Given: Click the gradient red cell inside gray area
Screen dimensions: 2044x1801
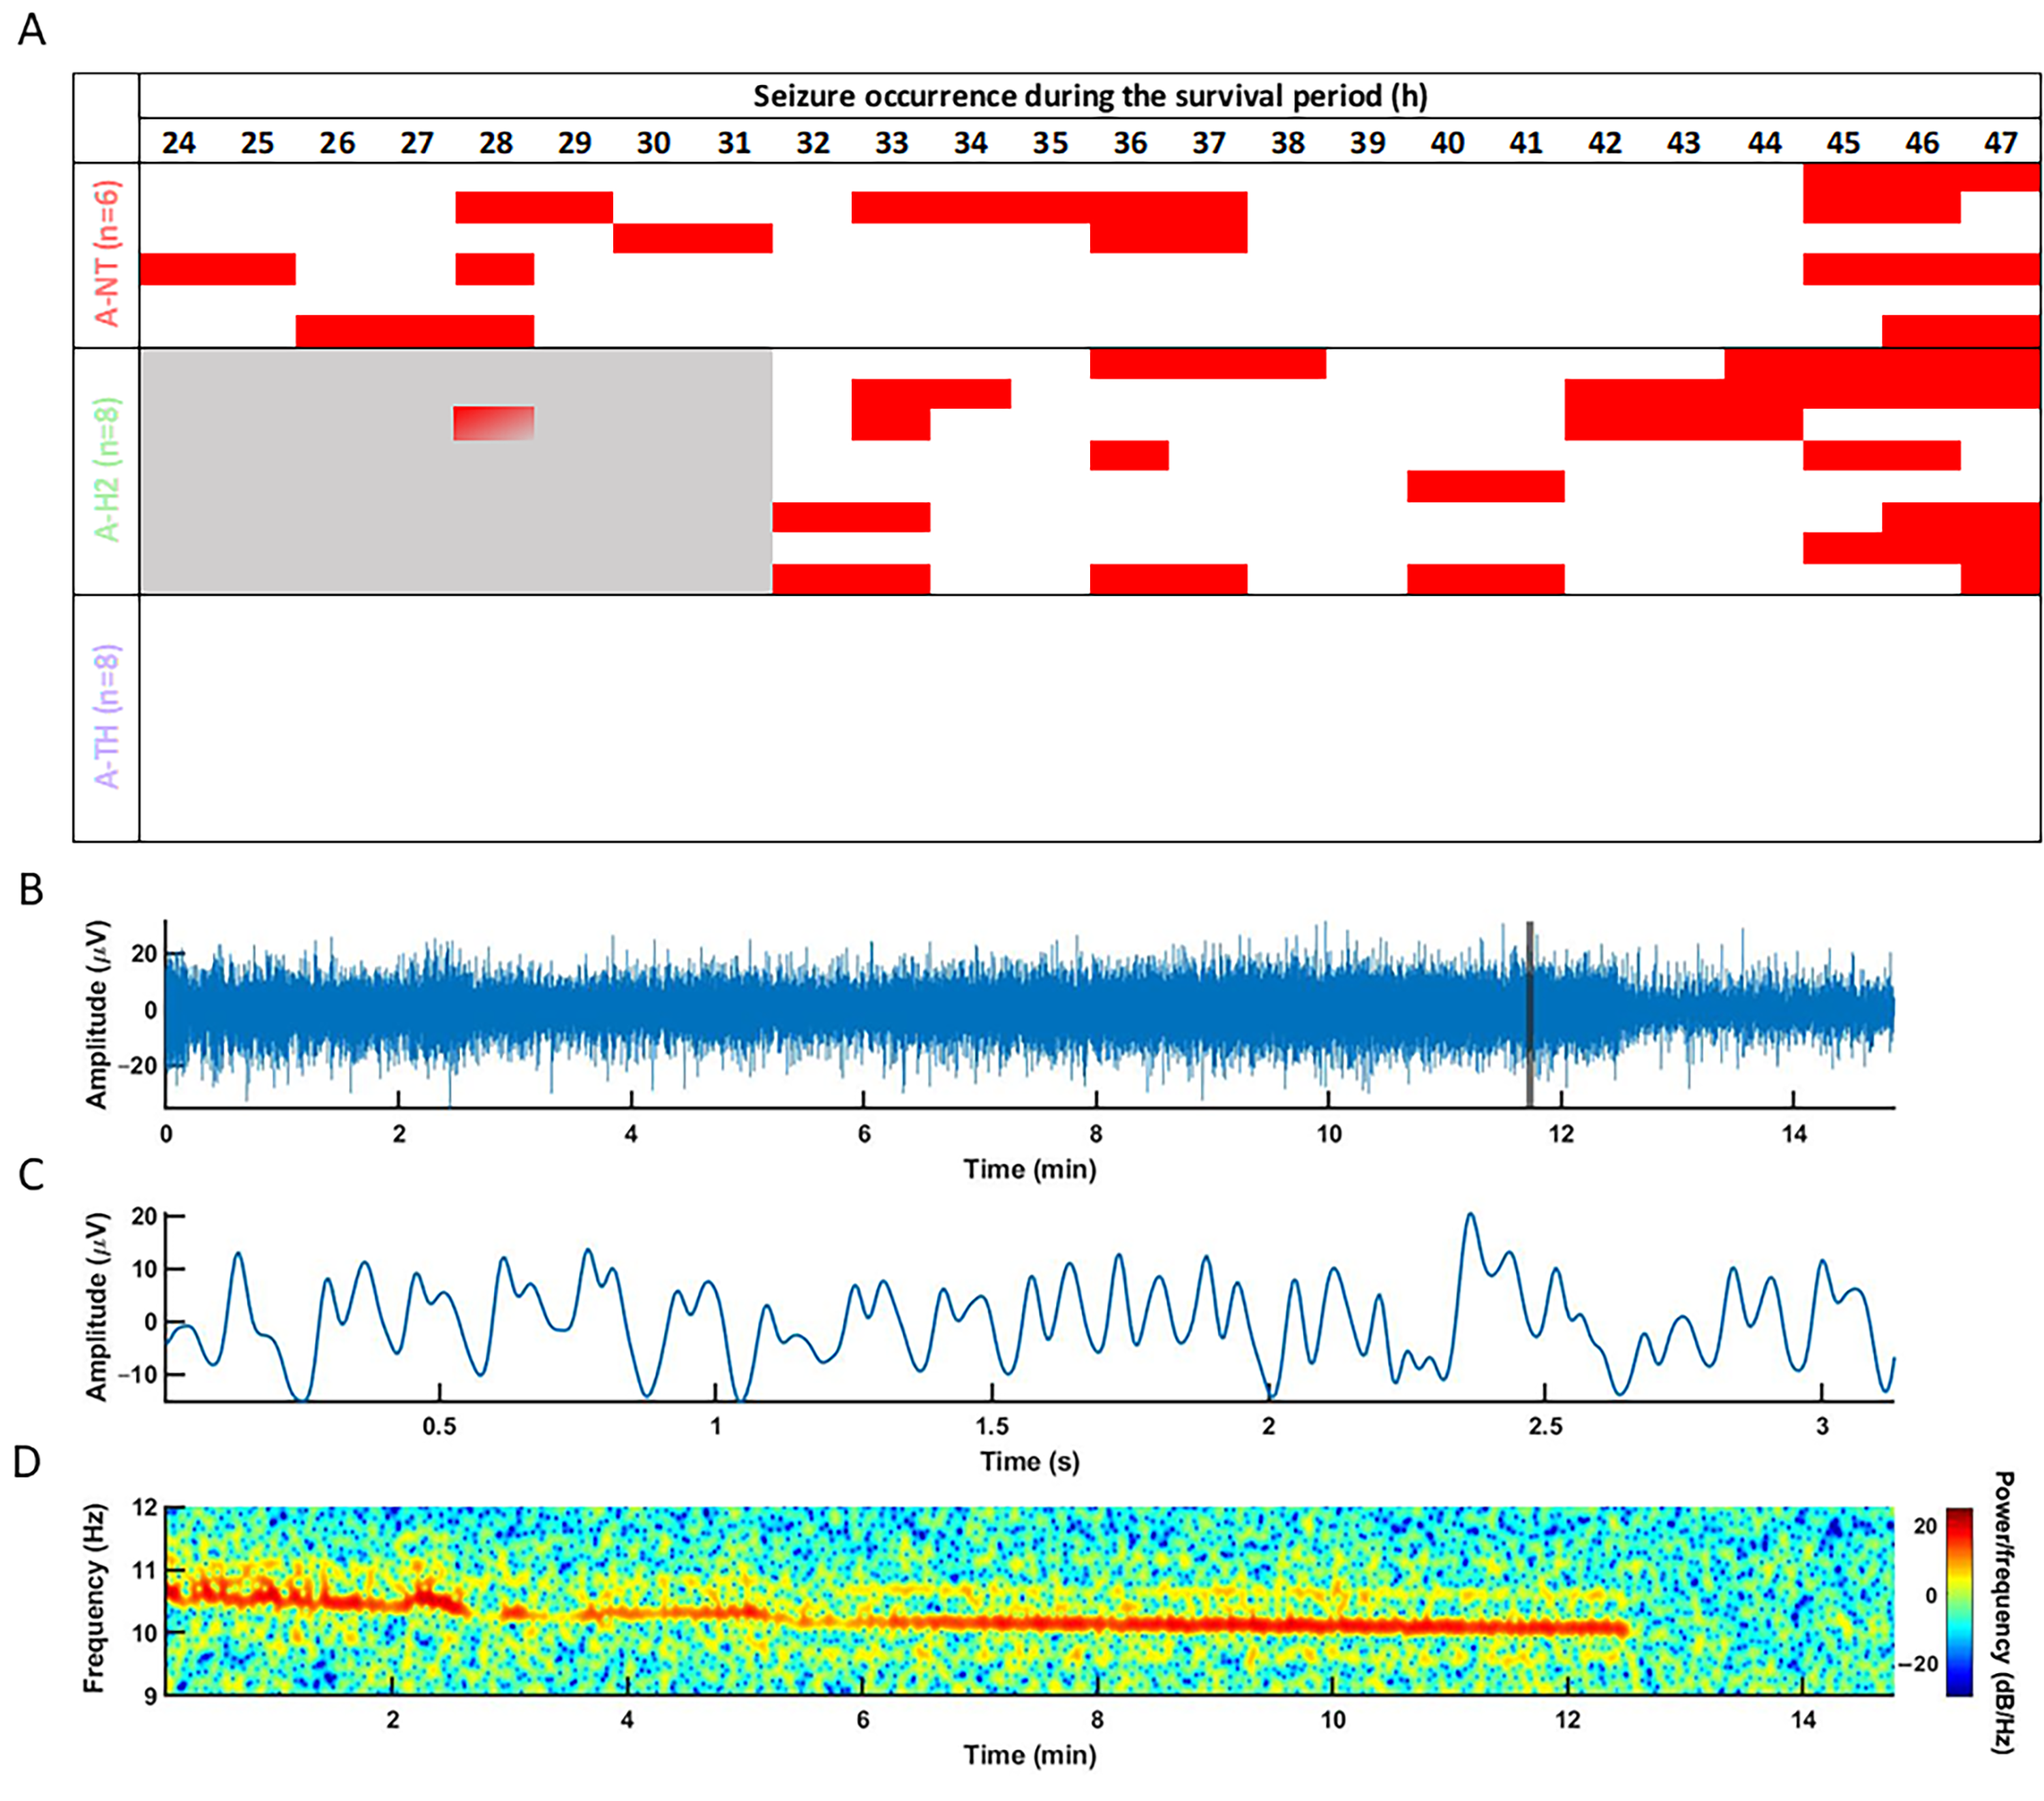Looking at the screenshot, I should tap(493, 423).
